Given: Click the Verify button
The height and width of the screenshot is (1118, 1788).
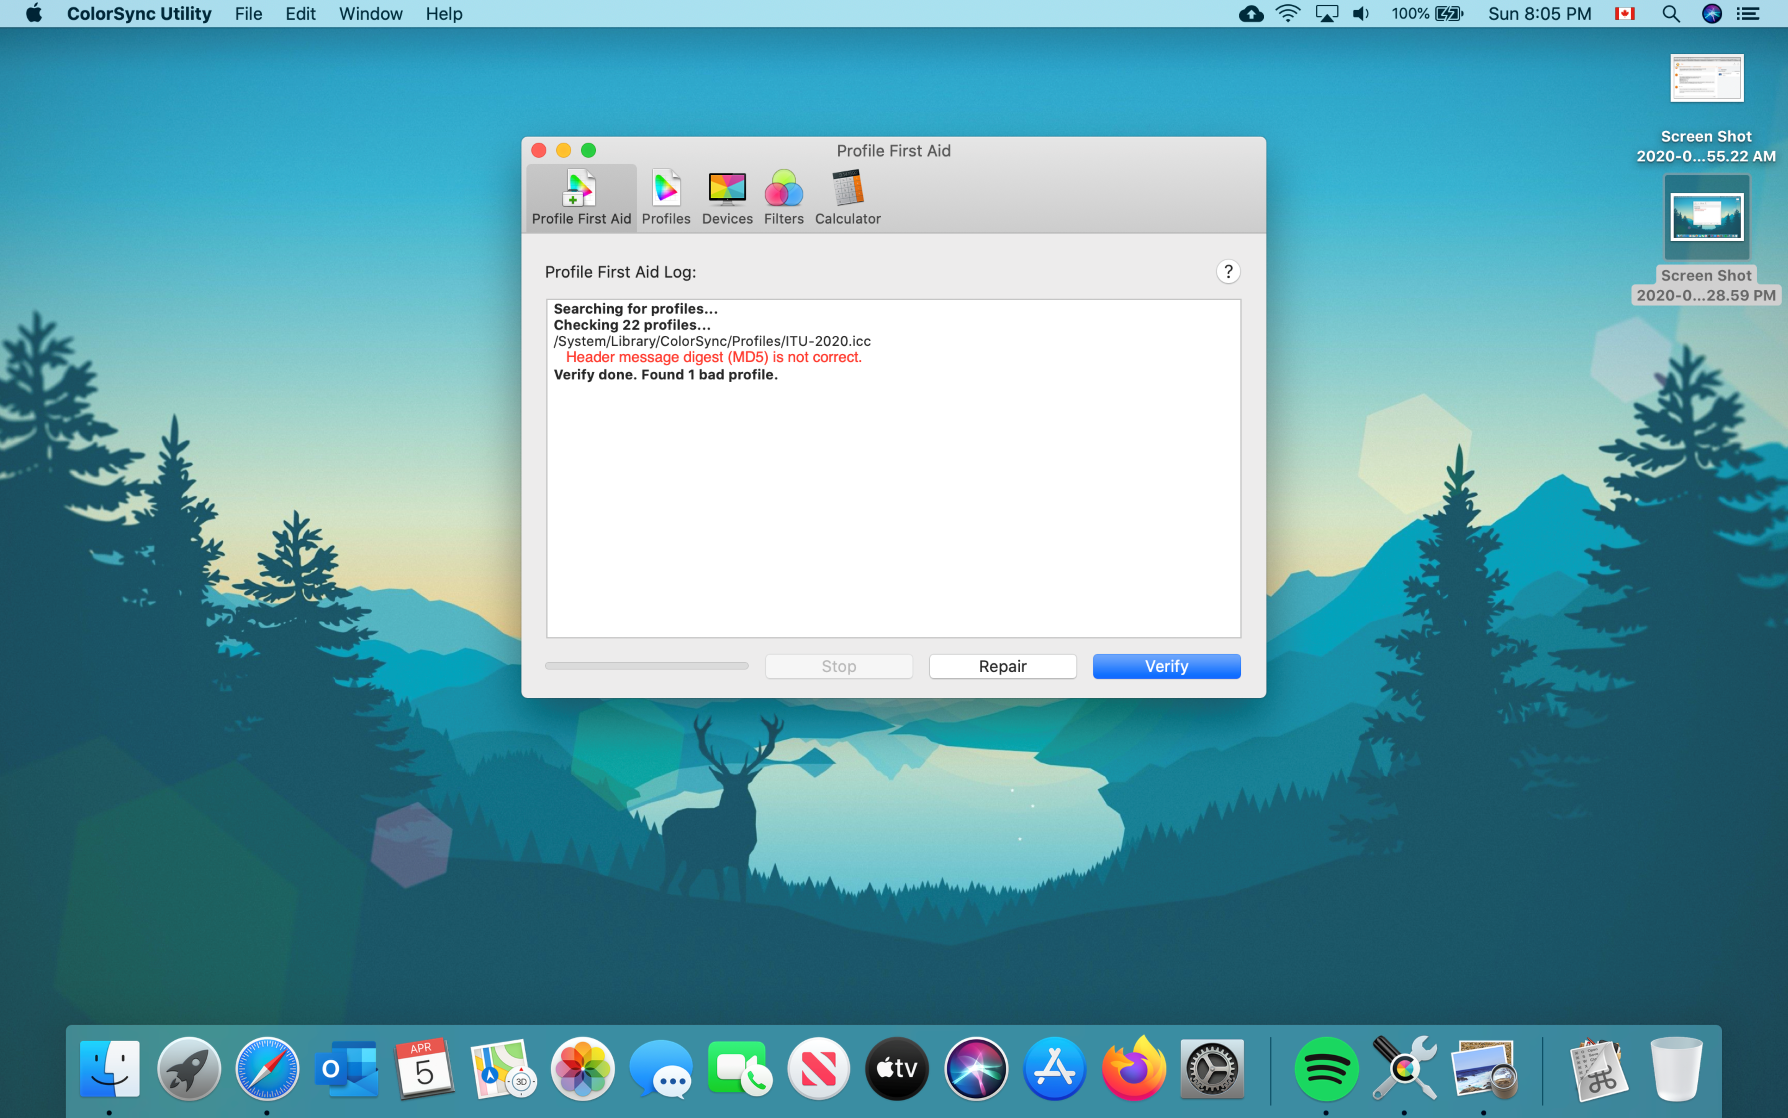Looking at the screenshot, I should click(1167, 667).
